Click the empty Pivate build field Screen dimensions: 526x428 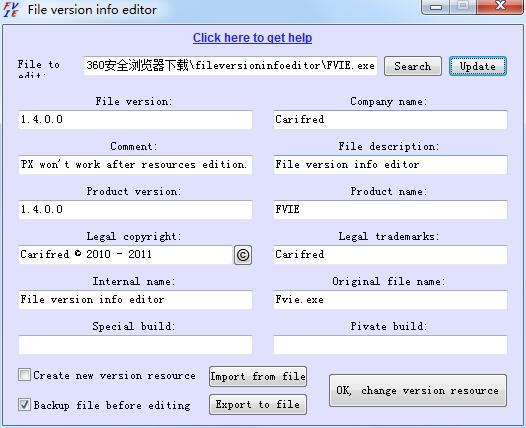390,344
